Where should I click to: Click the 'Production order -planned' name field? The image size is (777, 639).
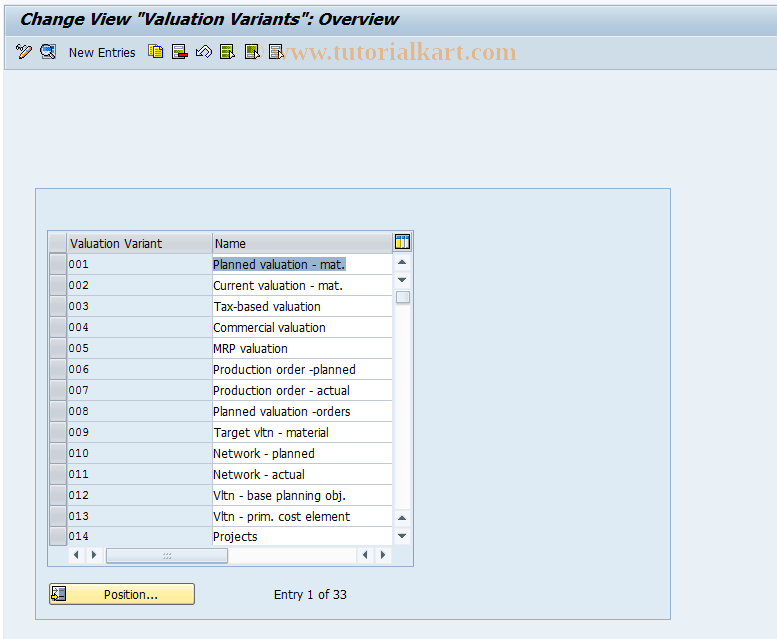tap(302, 370)
